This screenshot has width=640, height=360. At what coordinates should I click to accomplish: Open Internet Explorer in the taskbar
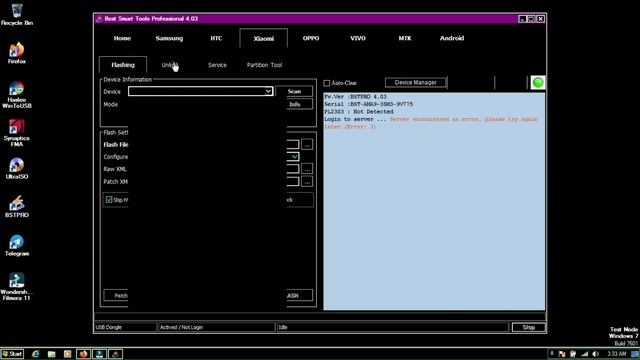click(x=36, y=354)
